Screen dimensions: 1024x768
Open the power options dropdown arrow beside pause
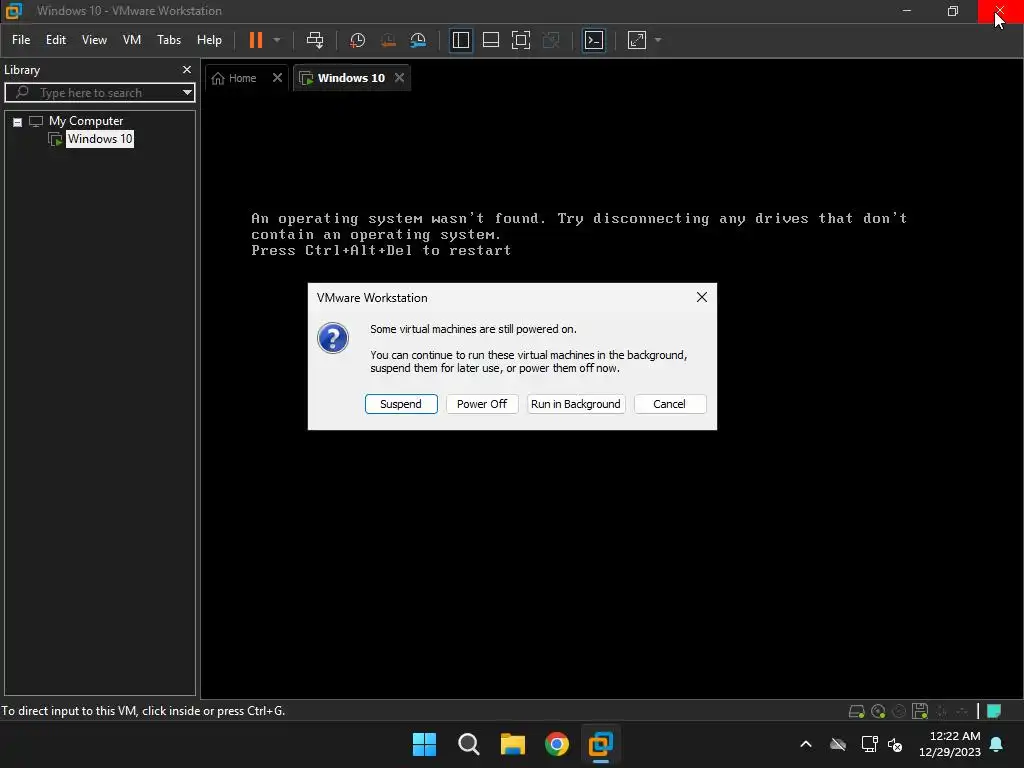coord(277,40)
